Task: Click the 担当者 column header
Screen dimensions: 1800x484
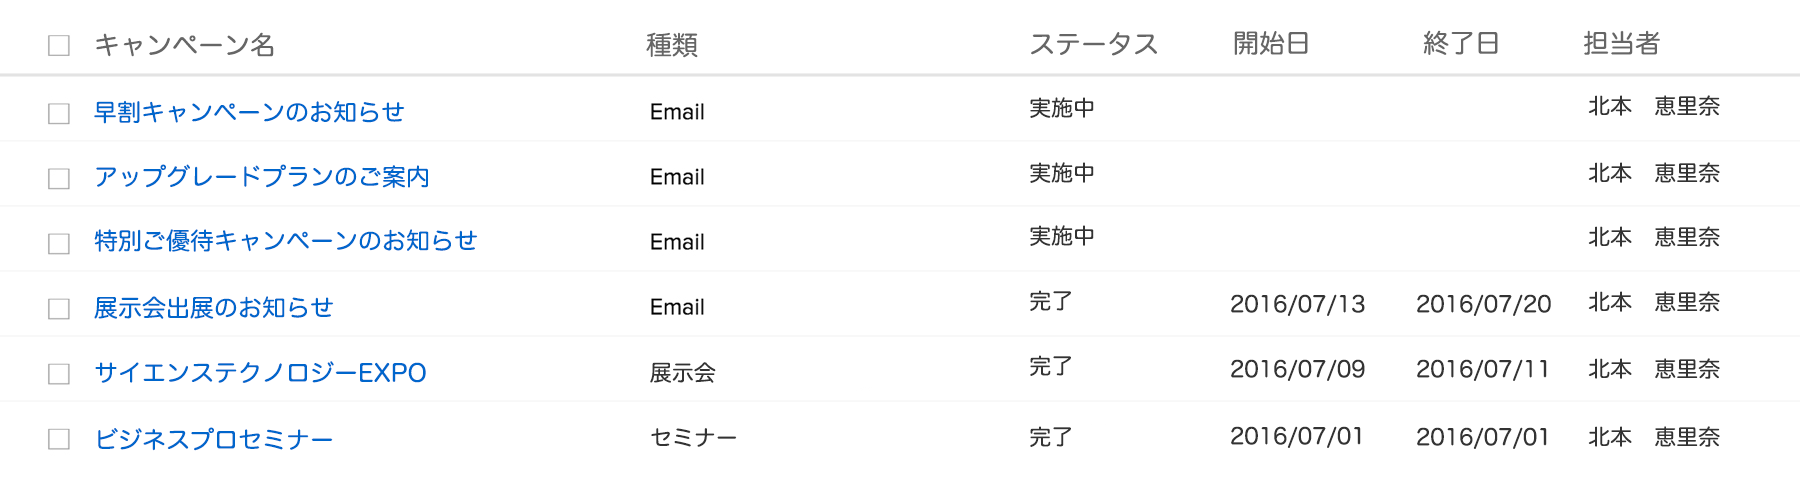Action: (1621, 44)
